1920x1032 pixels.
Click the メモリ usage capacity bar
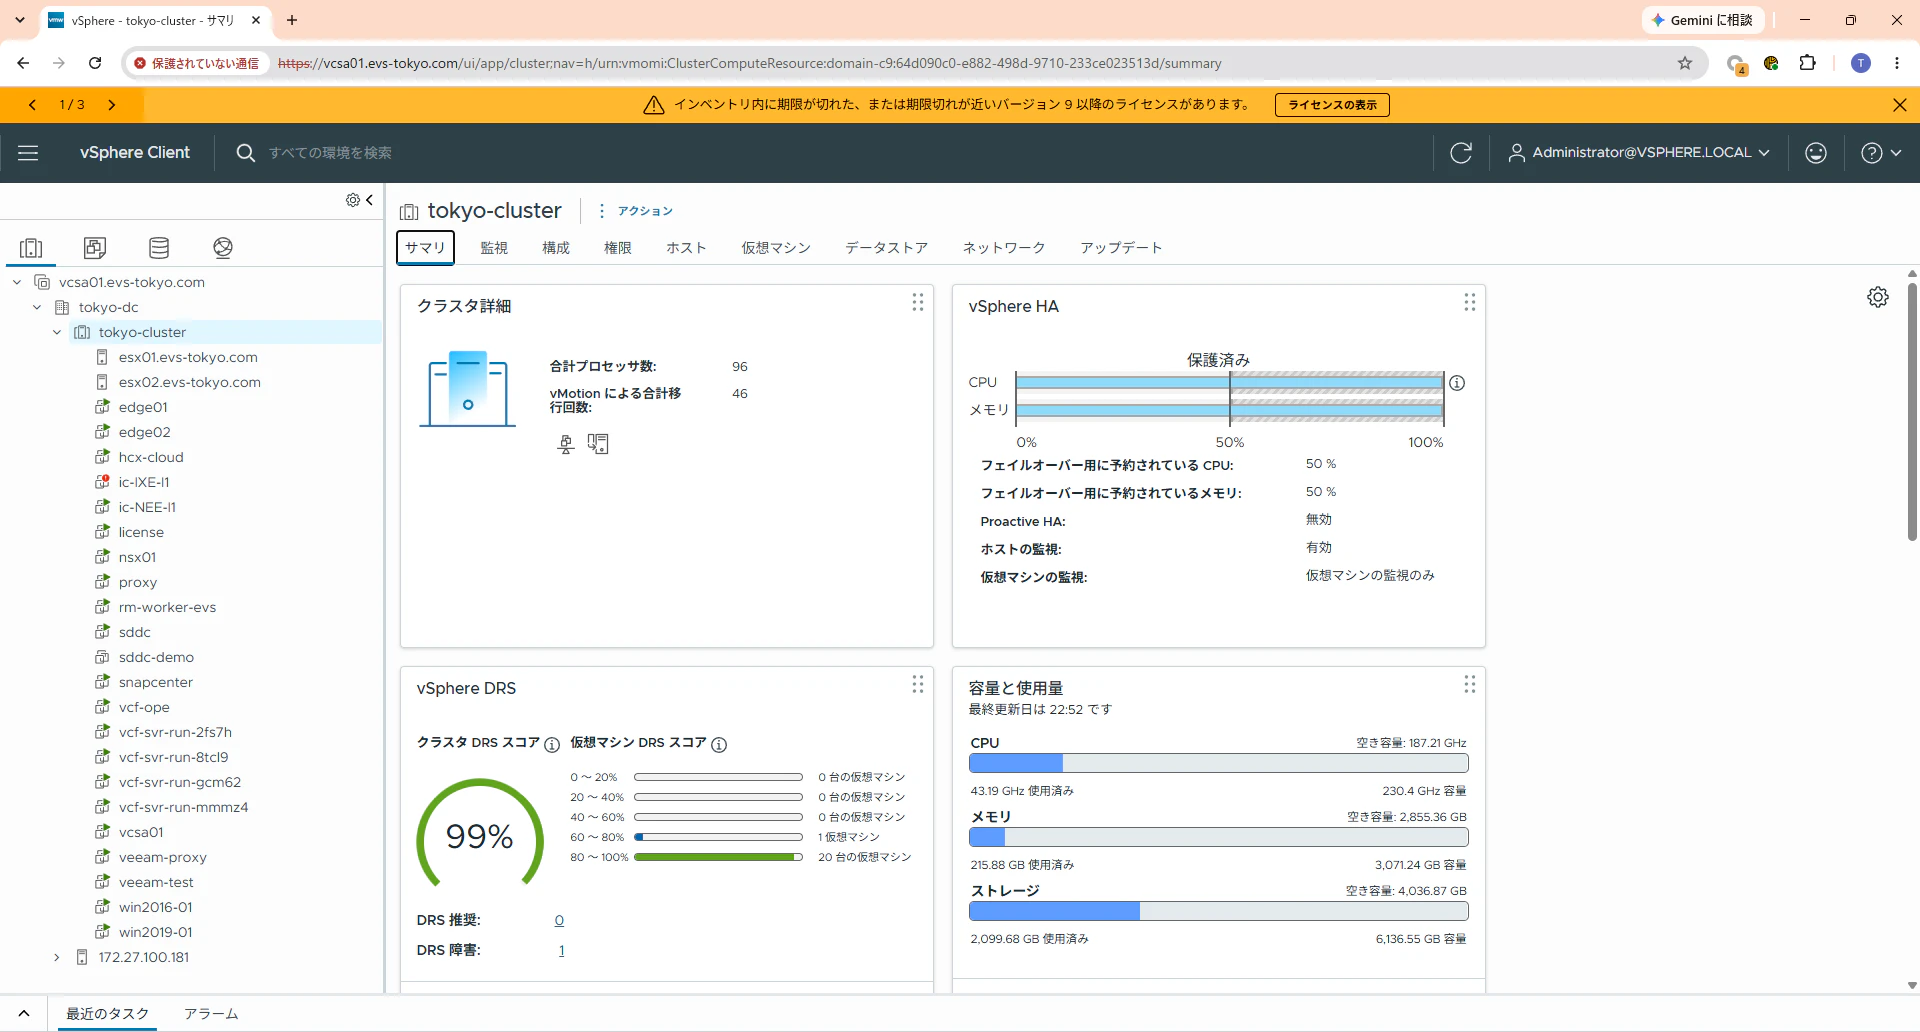(x=1218, y=838)
